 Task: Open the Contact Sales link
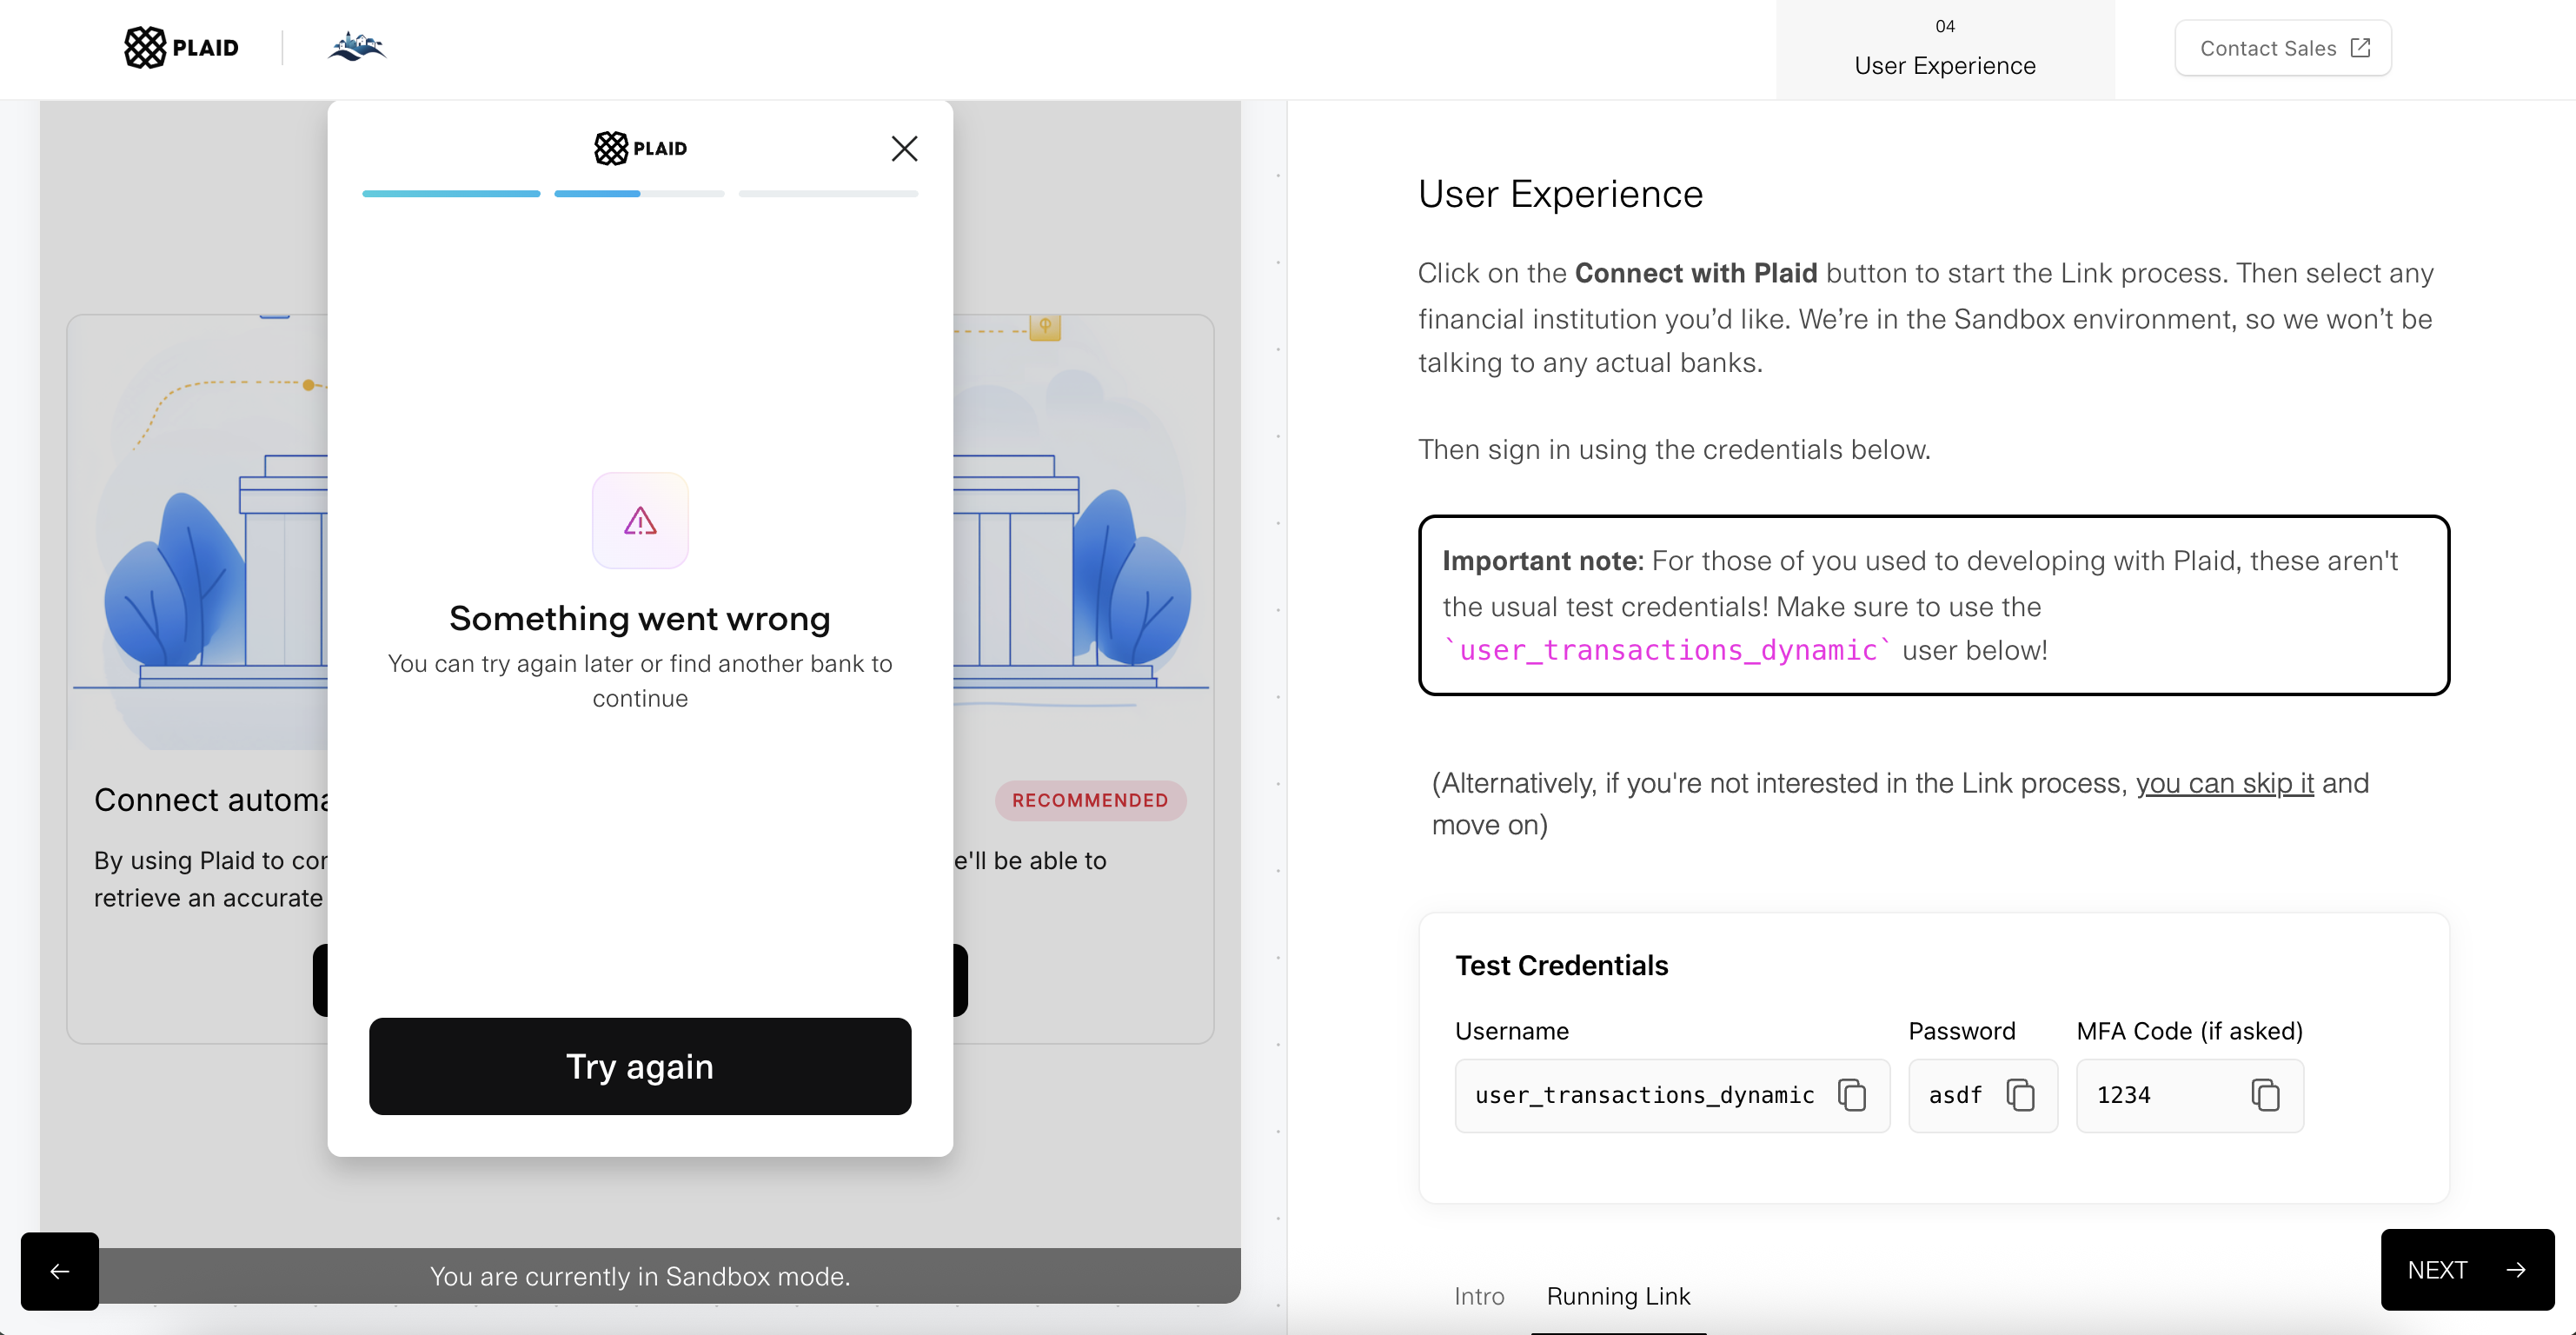click(x=2283, y=48)
